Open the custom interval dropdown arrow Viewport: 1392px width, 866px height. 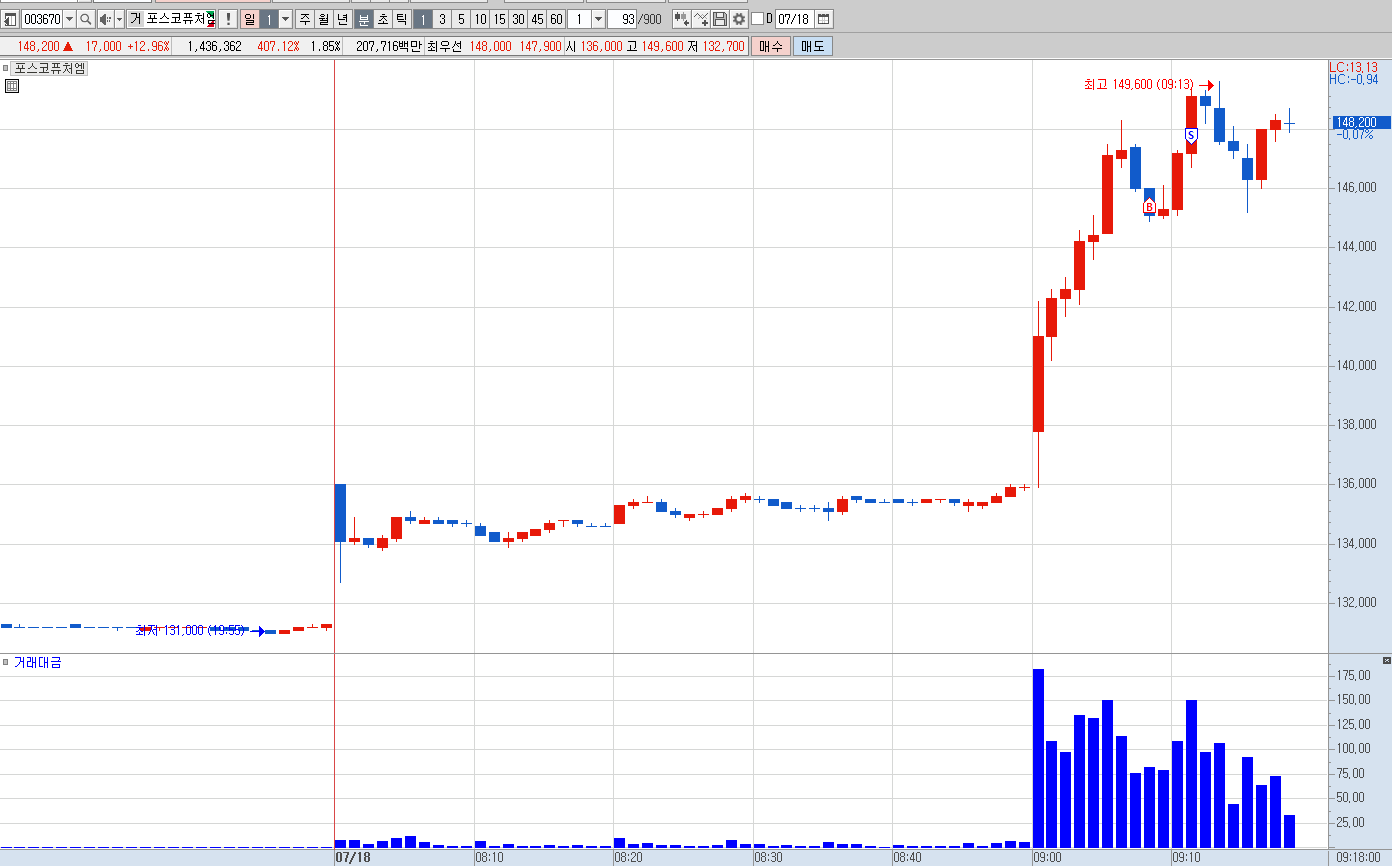(598, 19)
